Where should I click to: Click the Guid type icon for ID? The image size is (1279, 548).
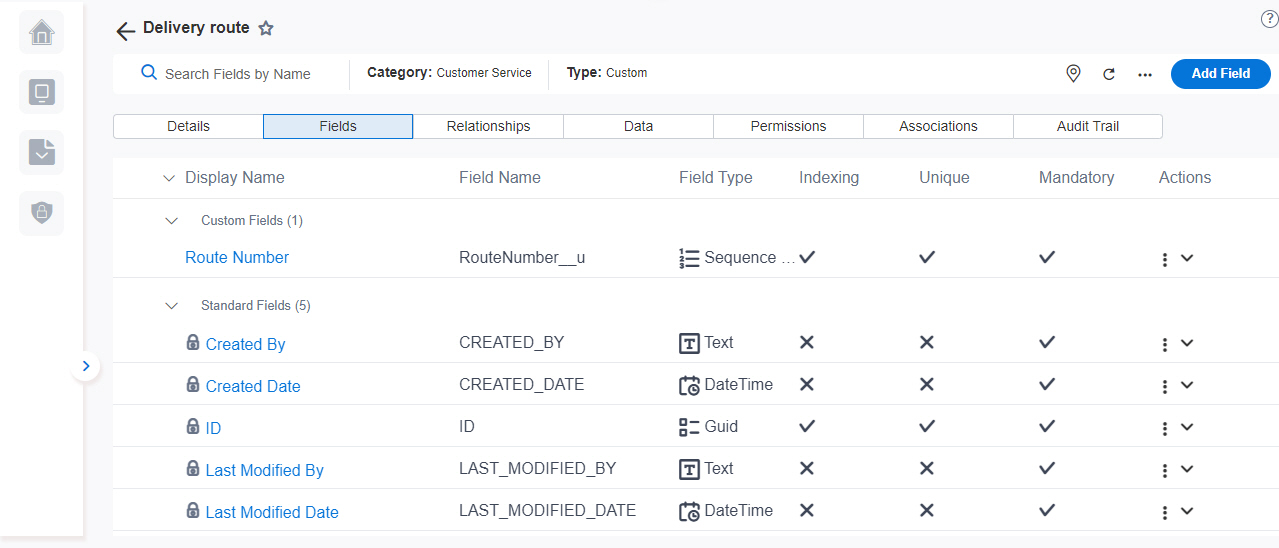coord(689,428)
